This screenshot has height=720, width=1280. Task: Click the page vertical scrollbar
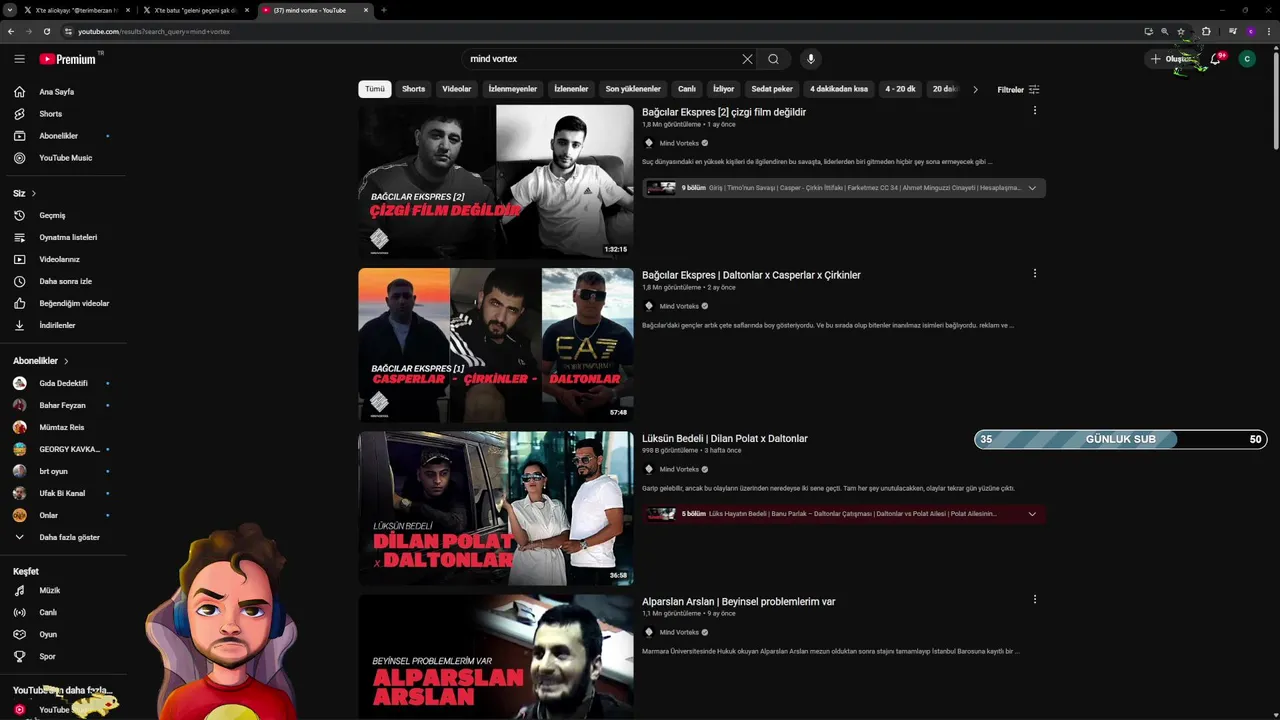coord(1275,100)
